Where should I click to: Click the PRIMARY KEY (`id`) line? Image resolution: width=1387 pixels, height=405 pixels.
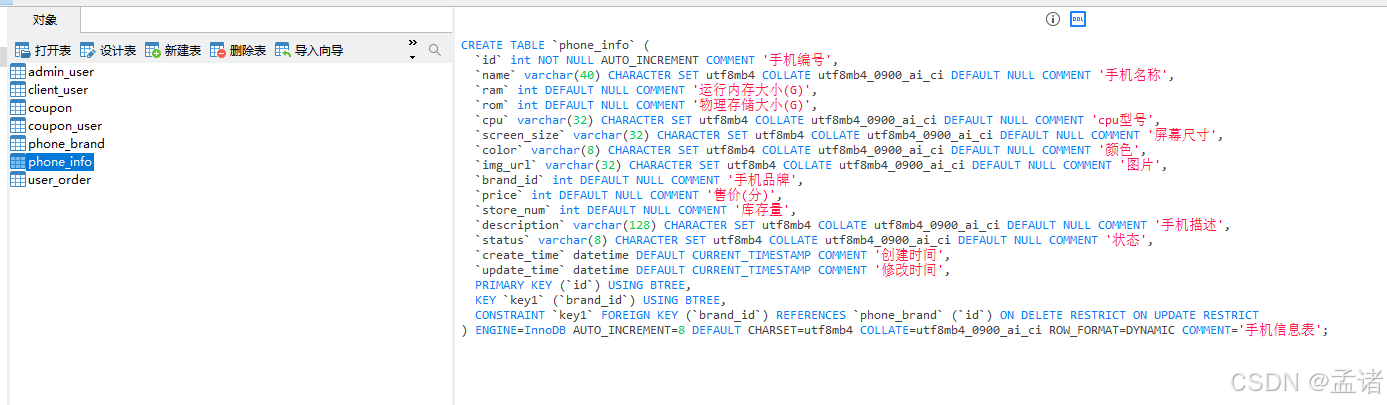coord(583,285)
